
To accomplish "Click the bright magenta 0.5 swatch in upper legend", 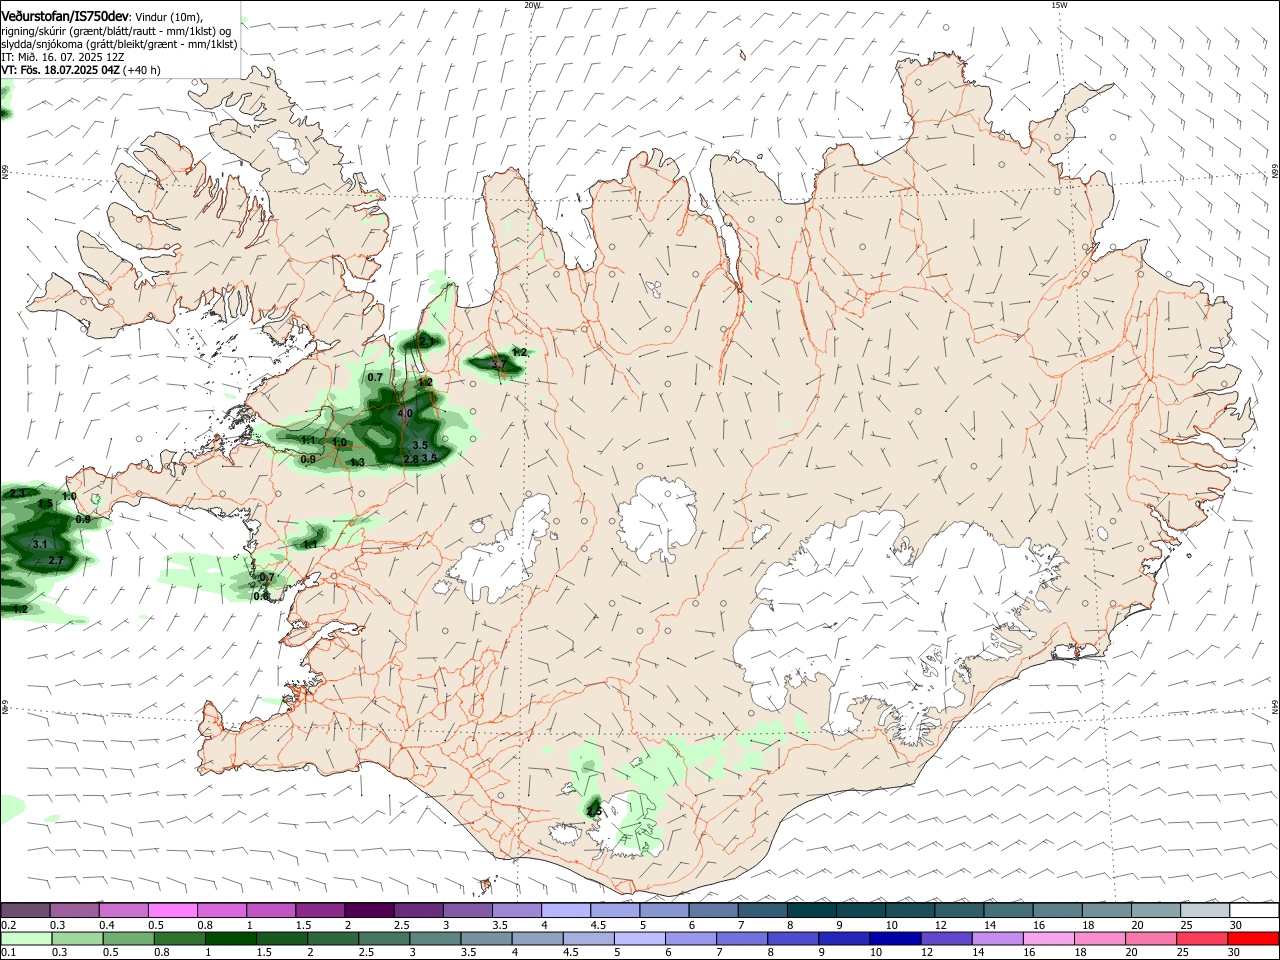I will (x=173, y=911).
